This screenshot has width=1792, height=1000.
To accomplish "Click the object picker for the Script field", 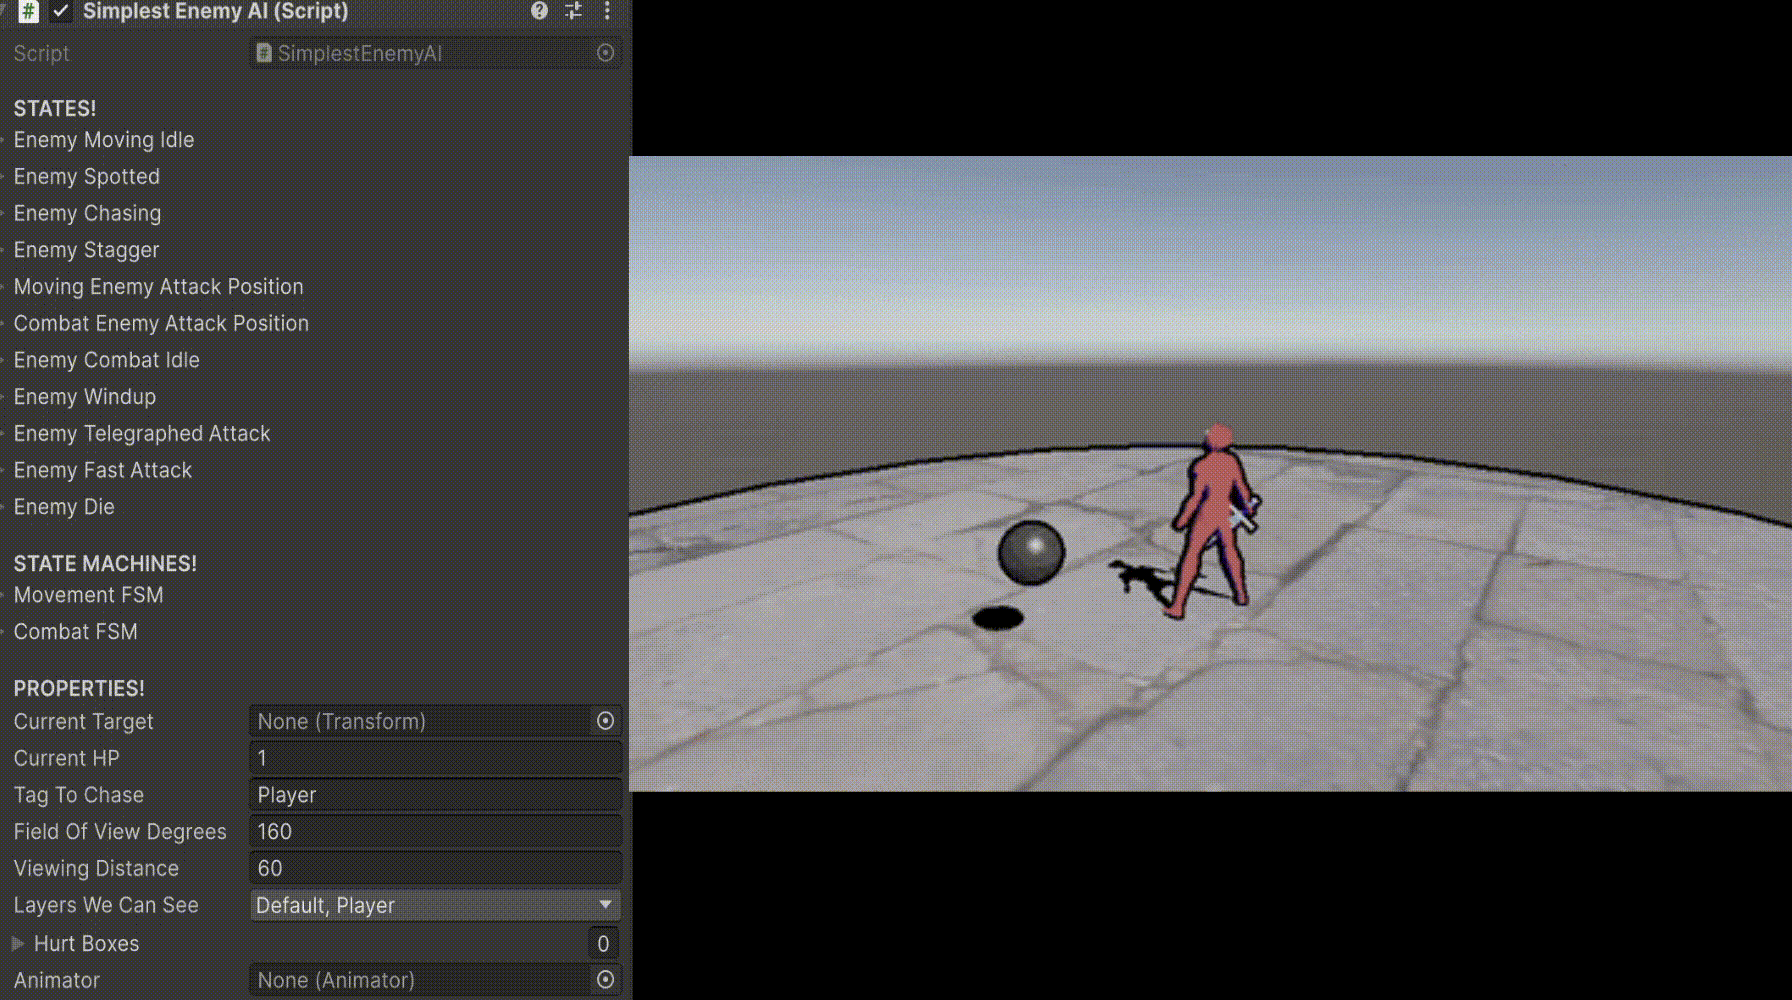I will (x=605, y=53).
